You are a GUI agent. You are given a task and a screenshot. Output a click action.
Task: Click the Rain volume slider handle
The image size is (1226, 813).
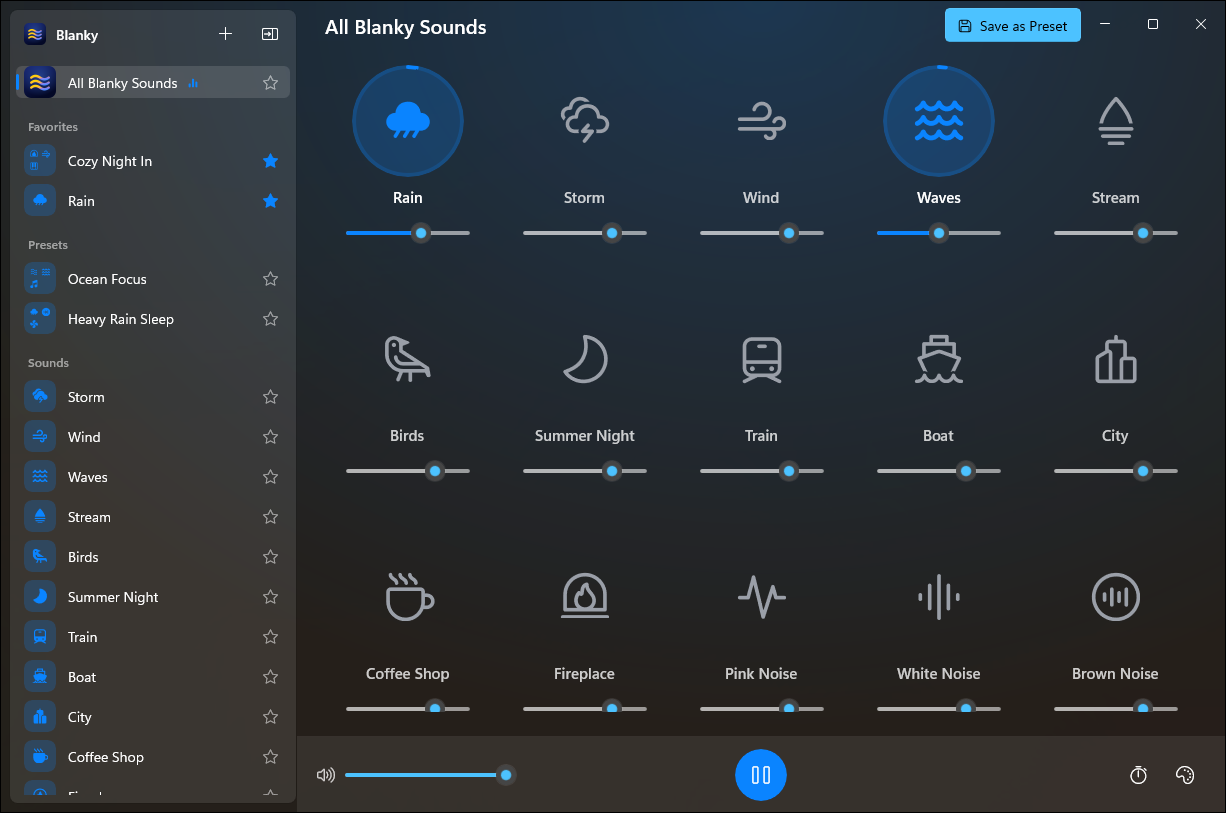tap(421, 233)
